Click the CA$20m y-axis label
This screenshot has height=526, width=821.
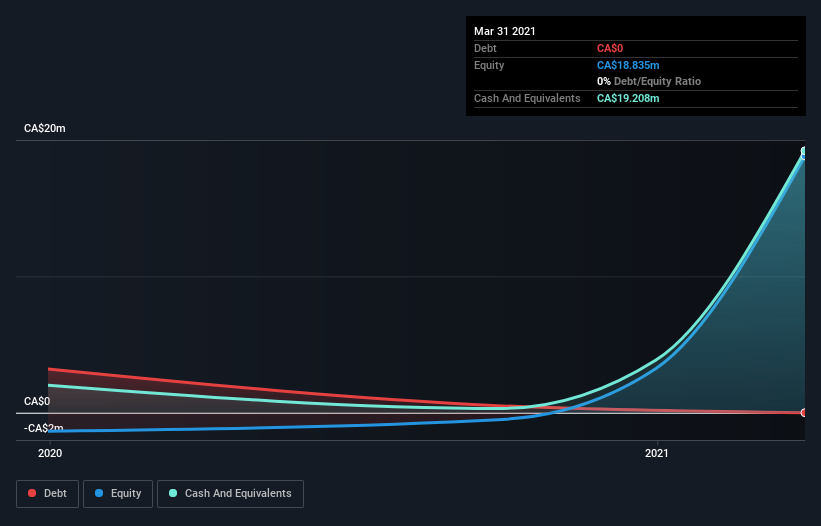pyautogui.click(x=45, y=128)
